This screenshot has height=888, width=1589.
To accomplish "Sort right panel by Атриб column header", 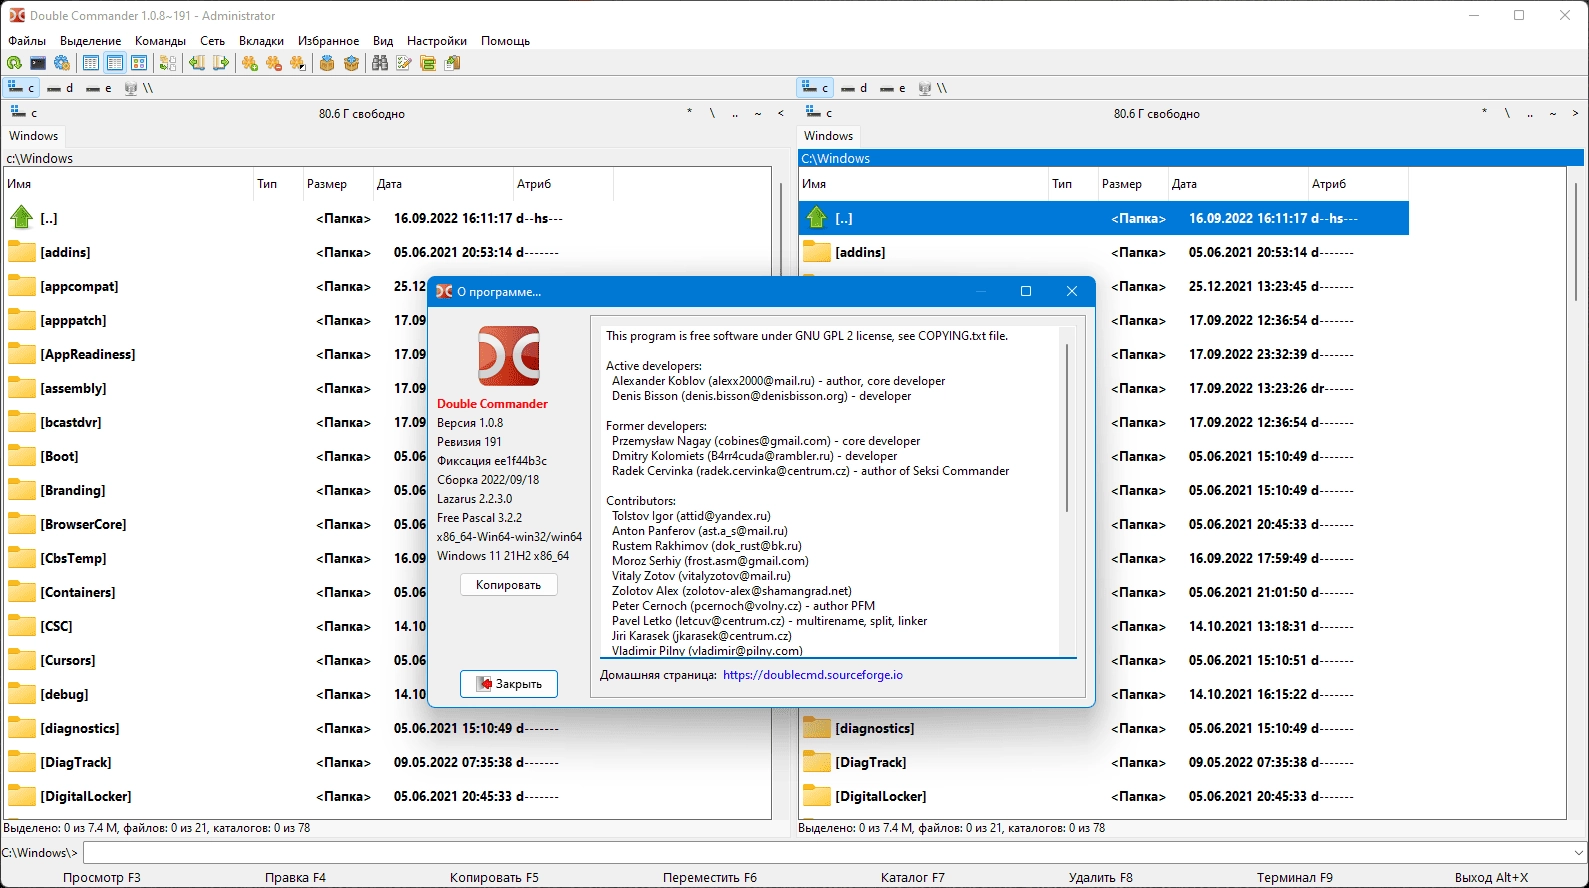I will tap(1357, 184).
